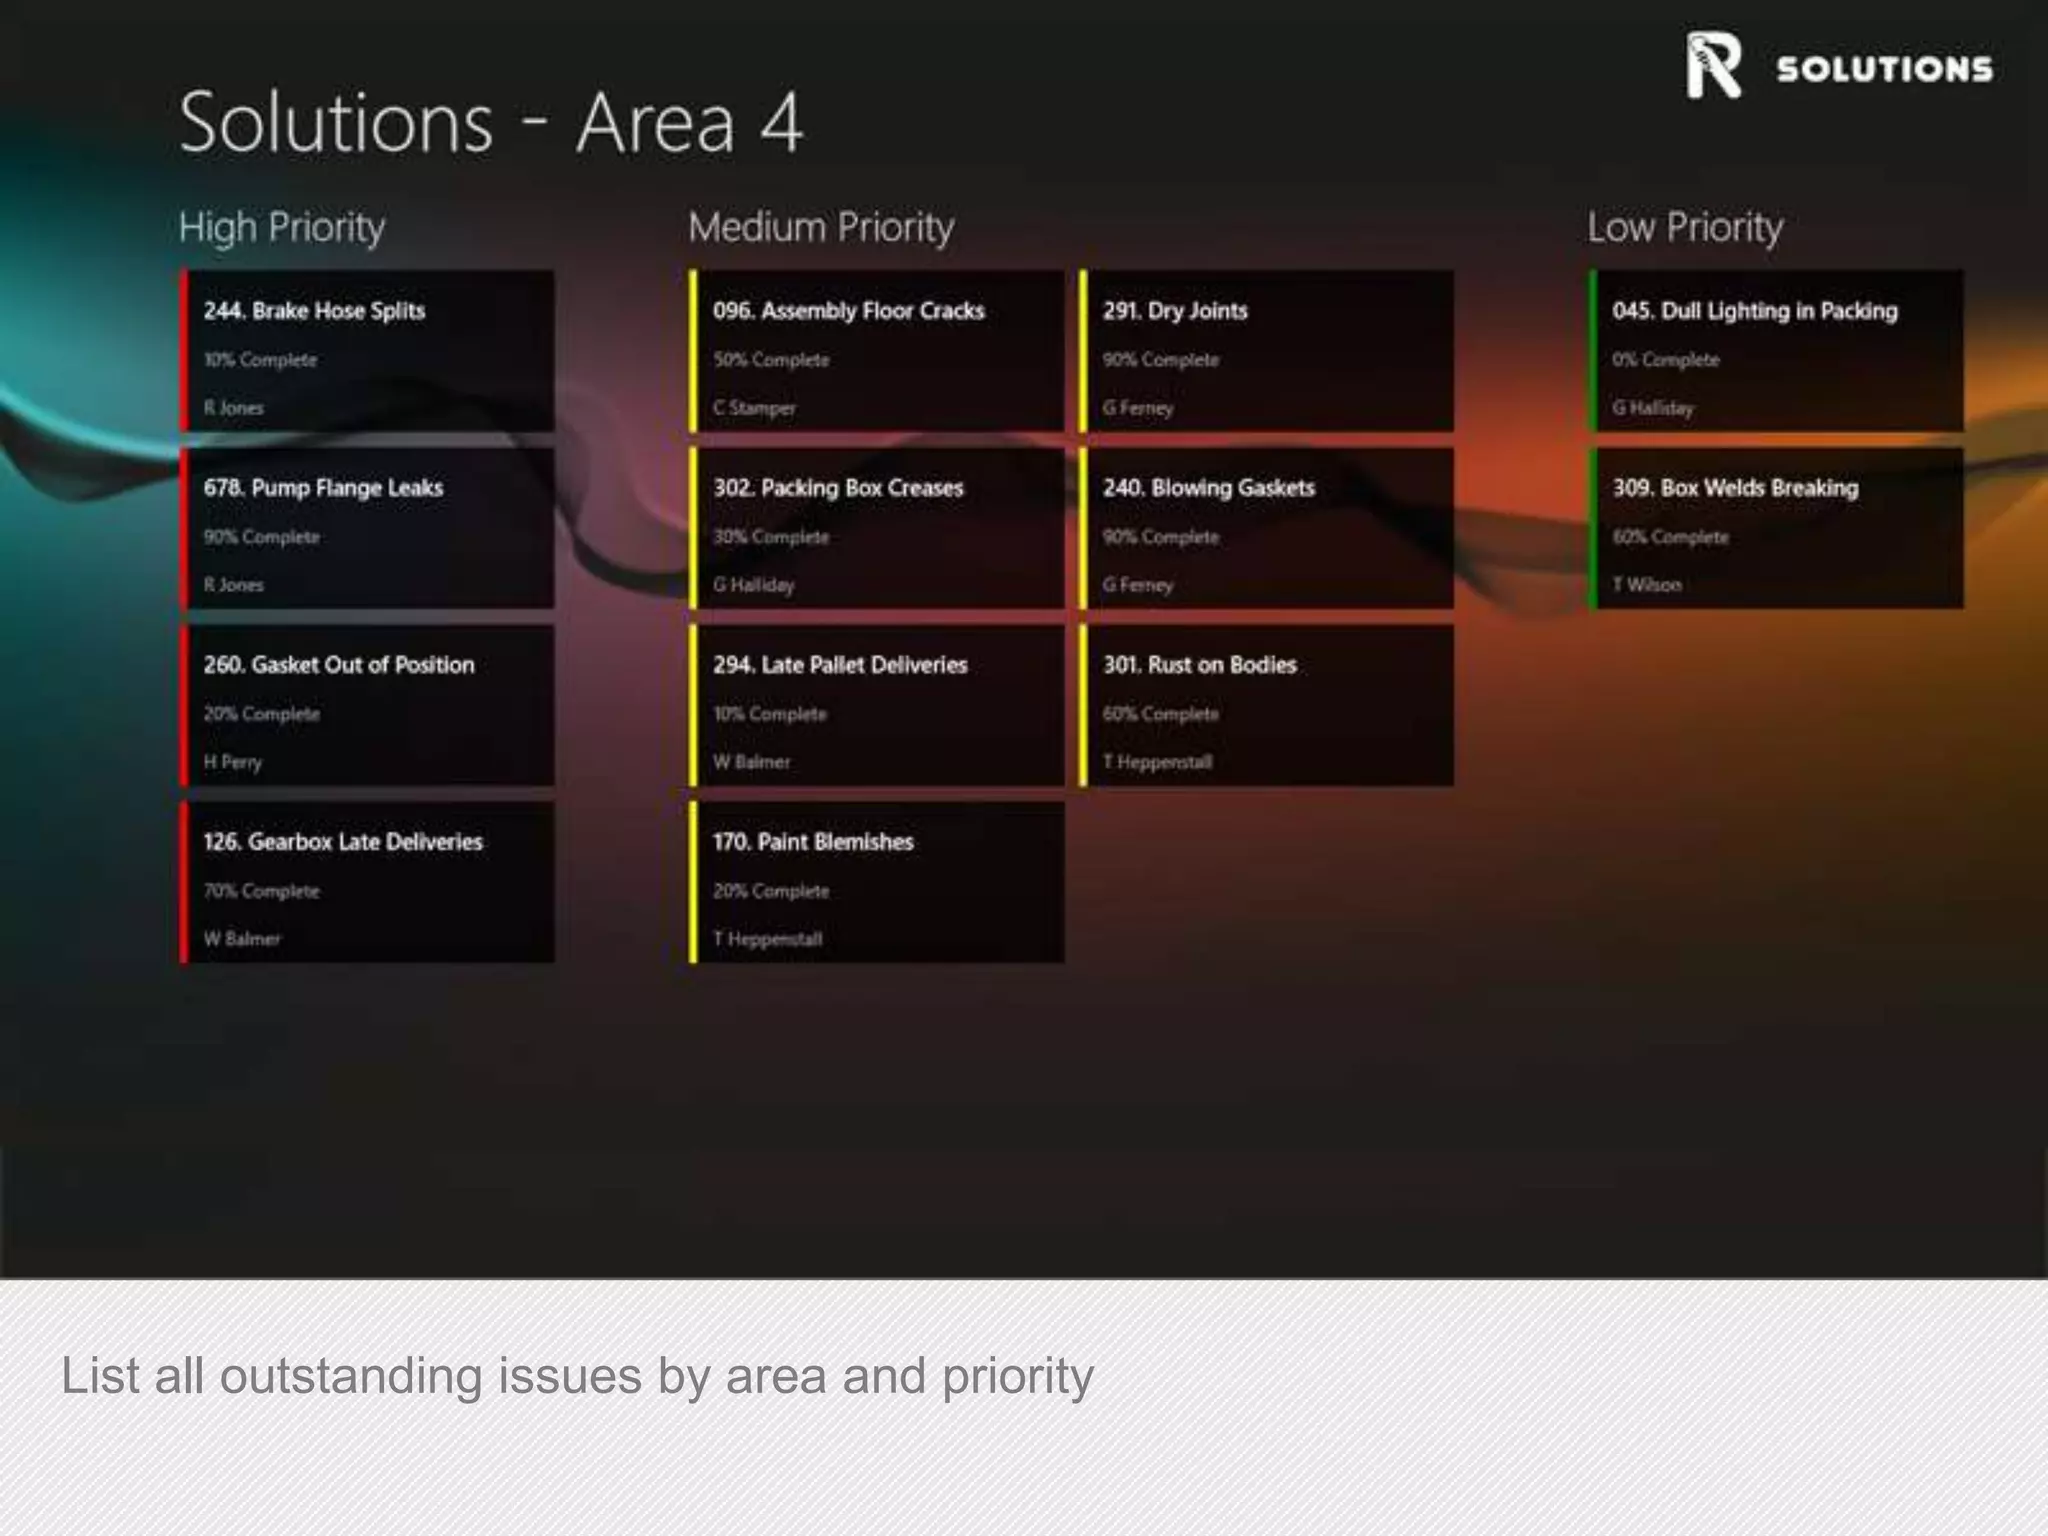This screenshot has height=1536, width=2048.
Task: Click the R Solutions logo icon
Action: [x=1713, y=66]
